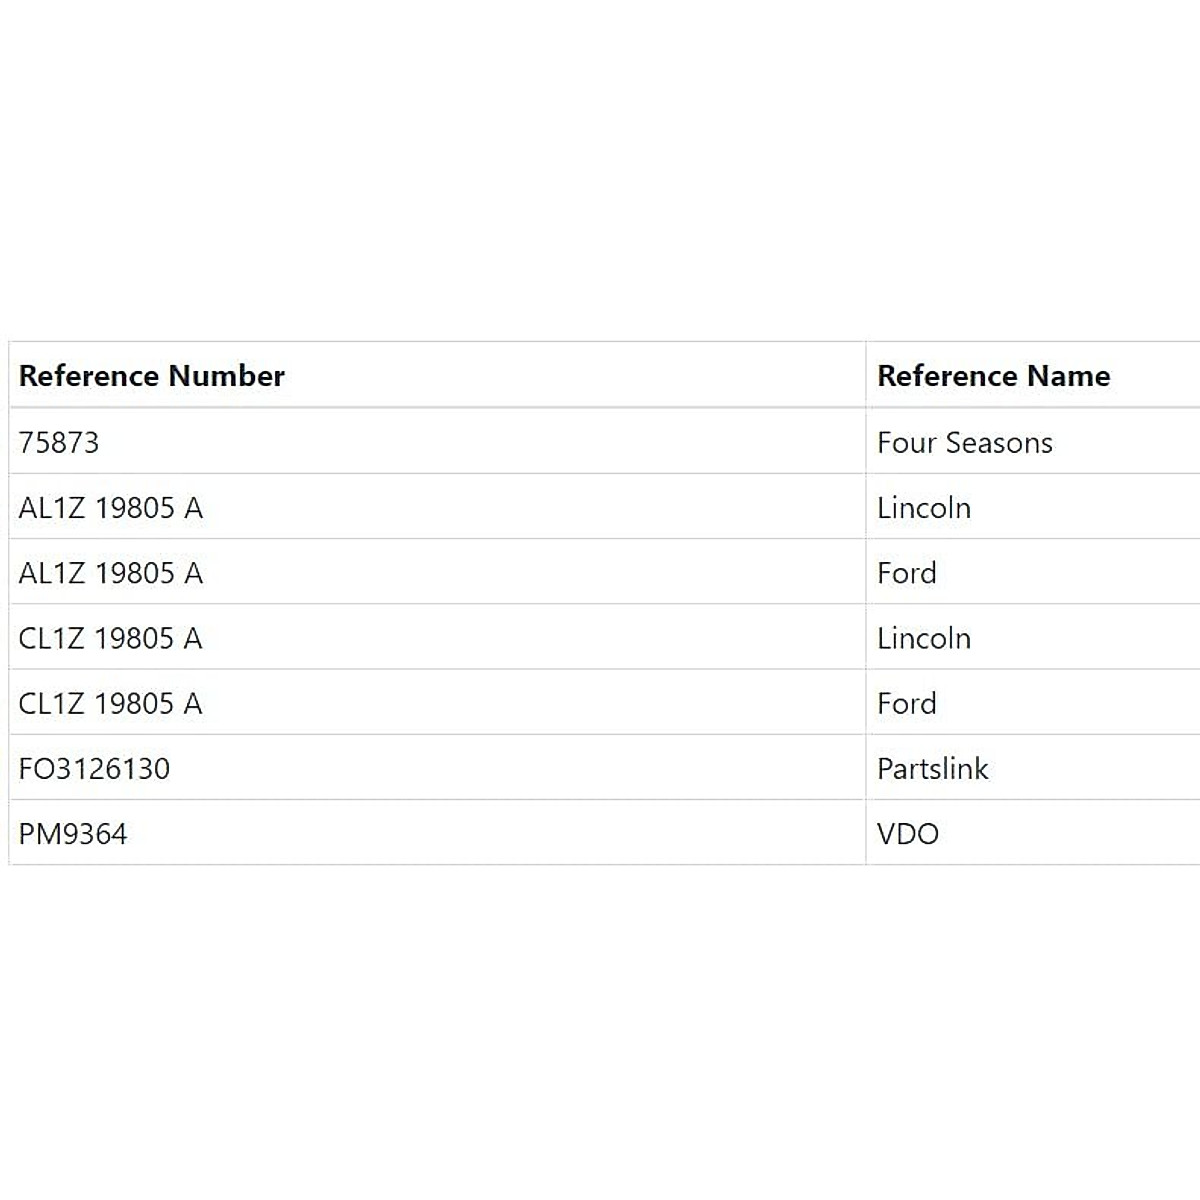Select reference number FO3126130
This screenshot has height=1200, width=1200.
click(94, 769)
